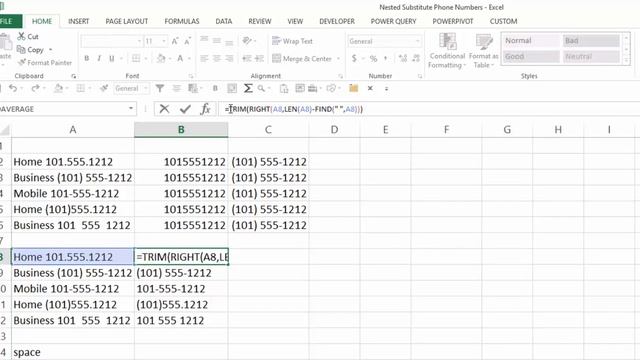Screen dimensions: 640x360
Task: Click Increase Decimal icon
Action: pyautogui.click(x=403, y=58)
